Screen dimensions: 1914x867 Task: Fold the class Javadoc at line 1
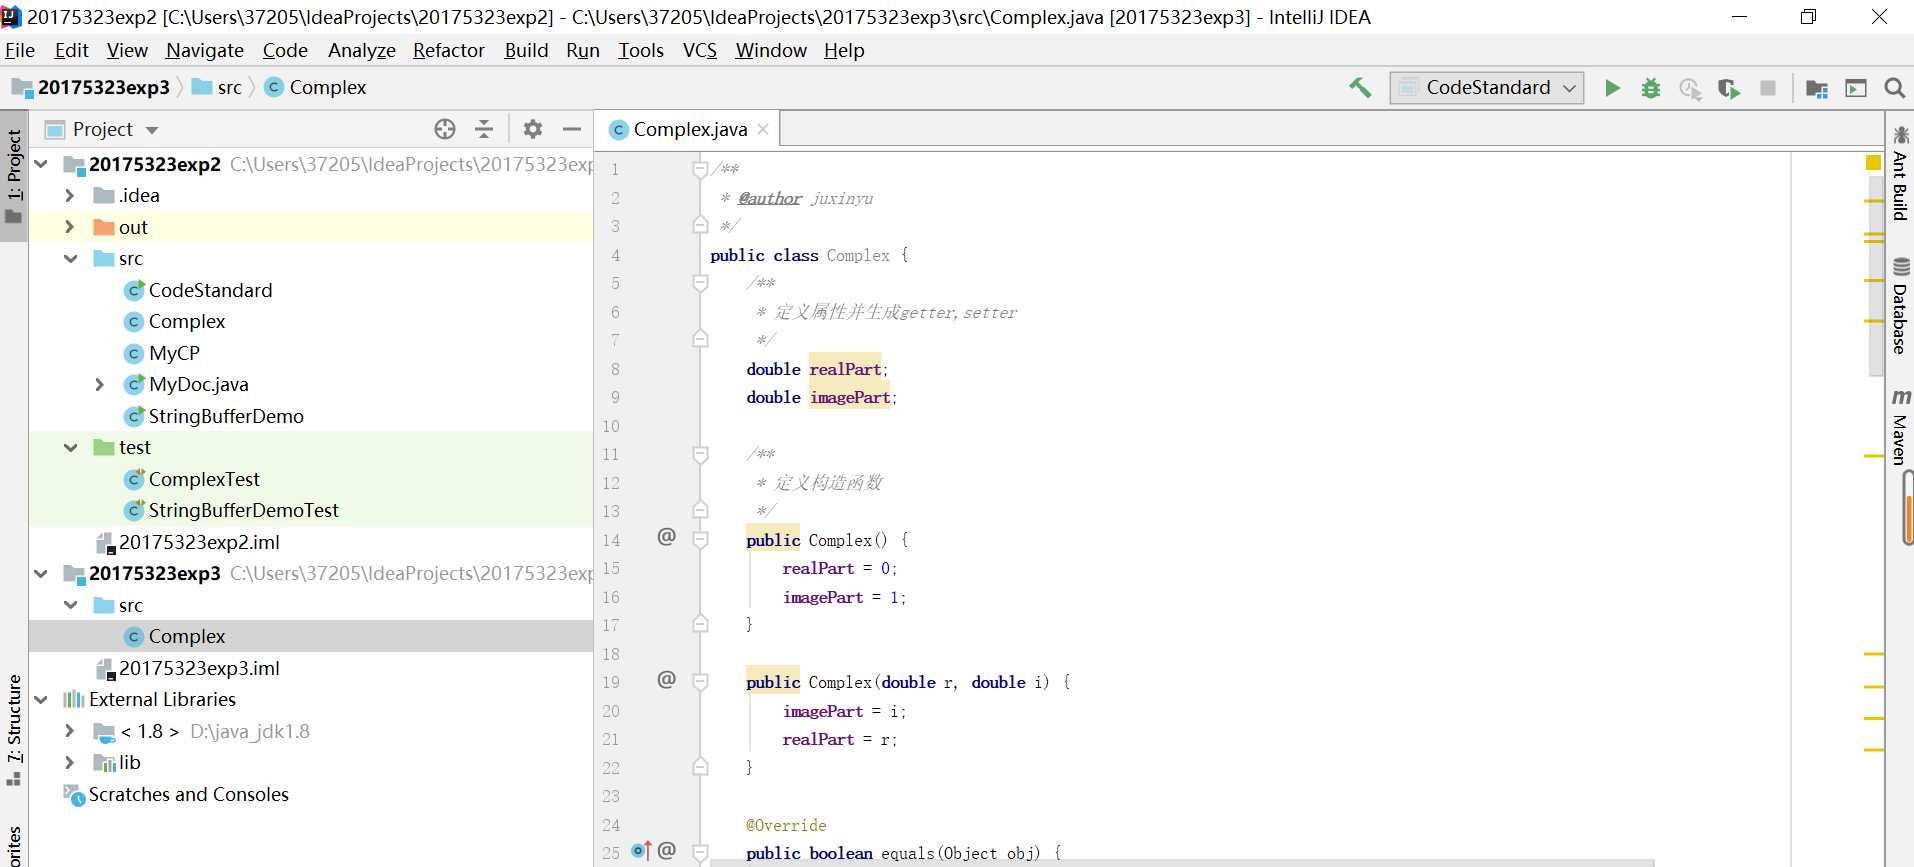[700, 169]
